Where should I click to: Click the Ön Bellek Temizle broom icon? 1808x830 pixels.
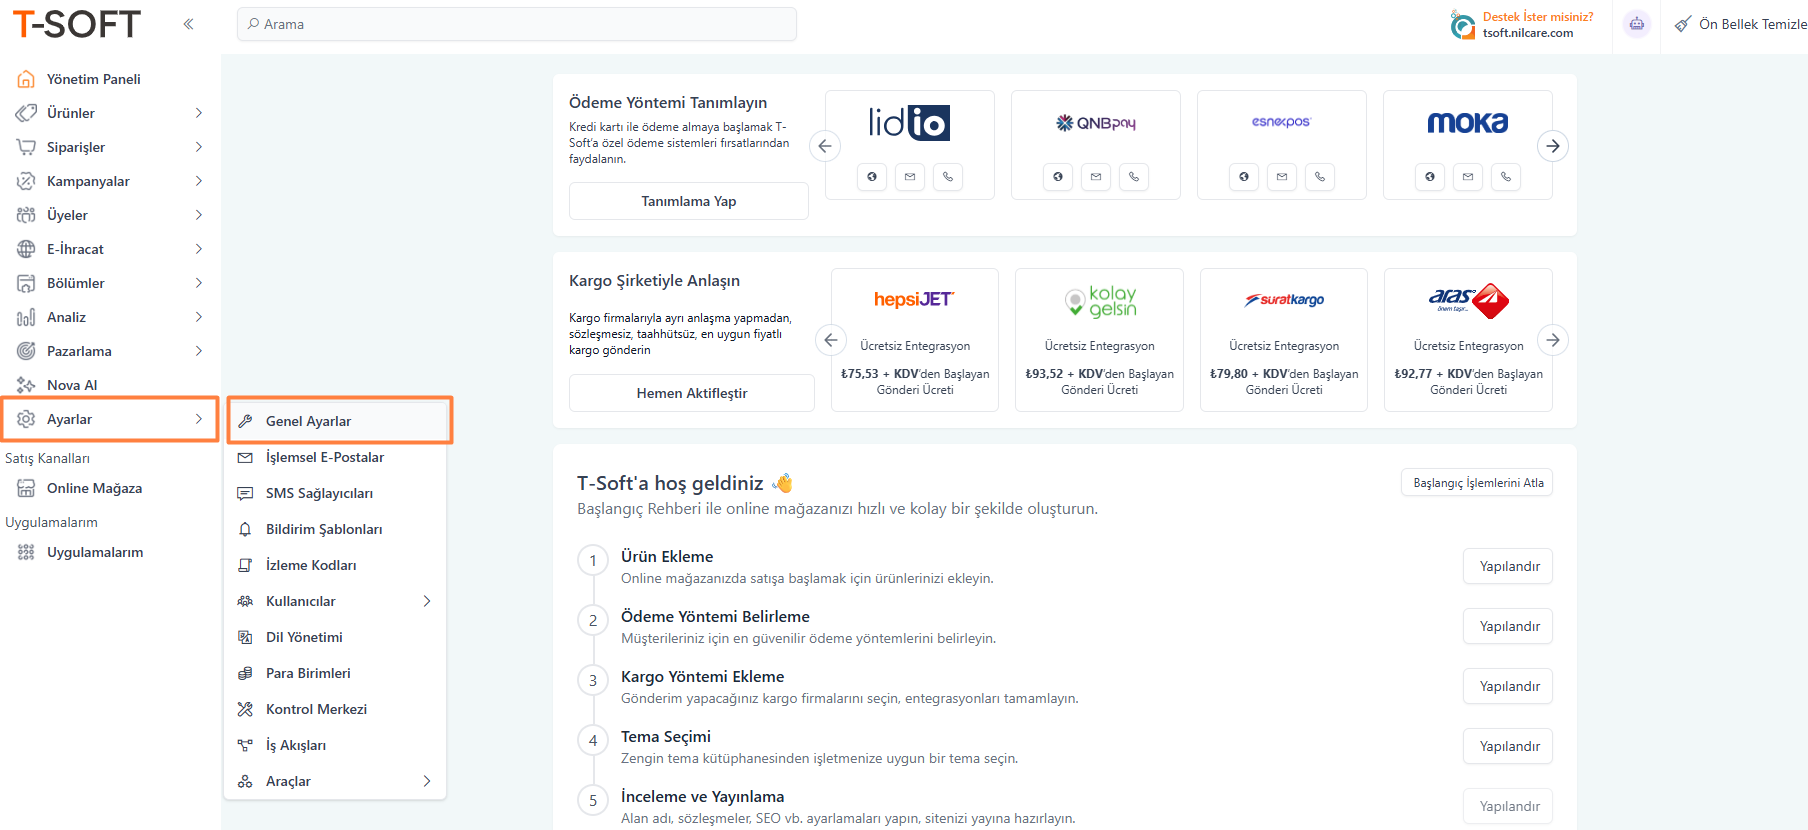[x=1683, y=24]
